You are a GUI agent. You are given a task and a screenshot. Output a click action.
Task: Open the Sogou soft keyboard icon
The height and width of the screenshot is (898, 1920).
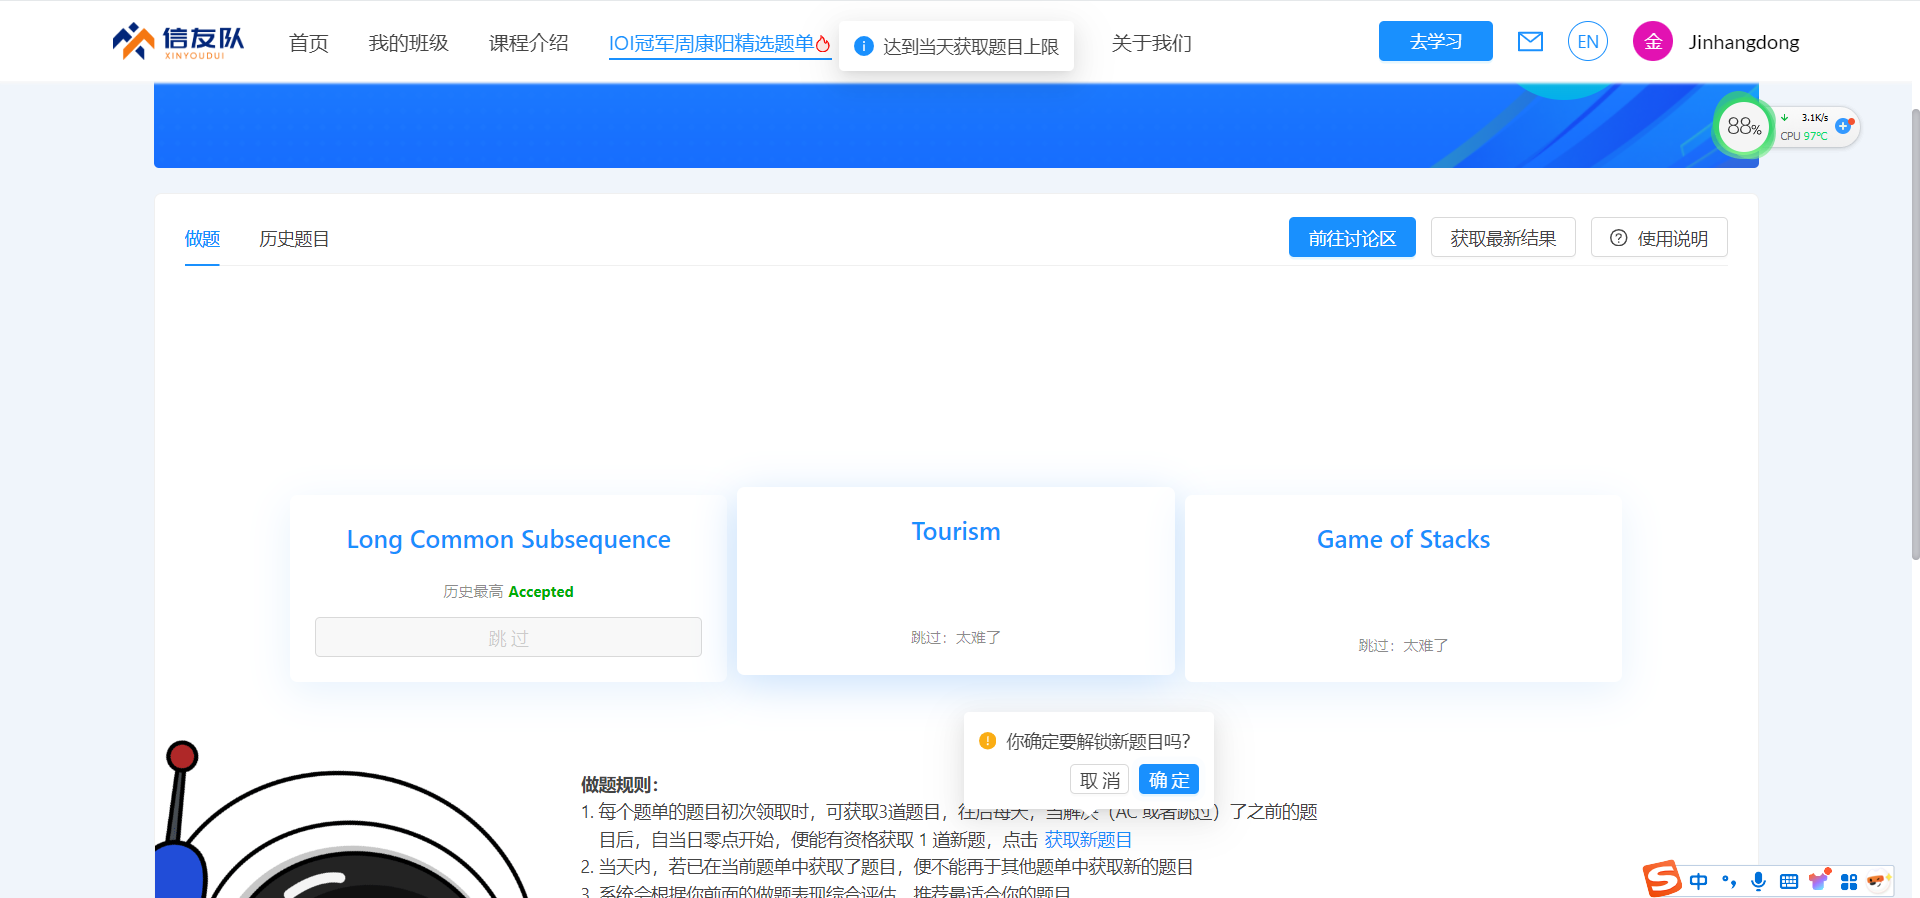(1789, 881)
